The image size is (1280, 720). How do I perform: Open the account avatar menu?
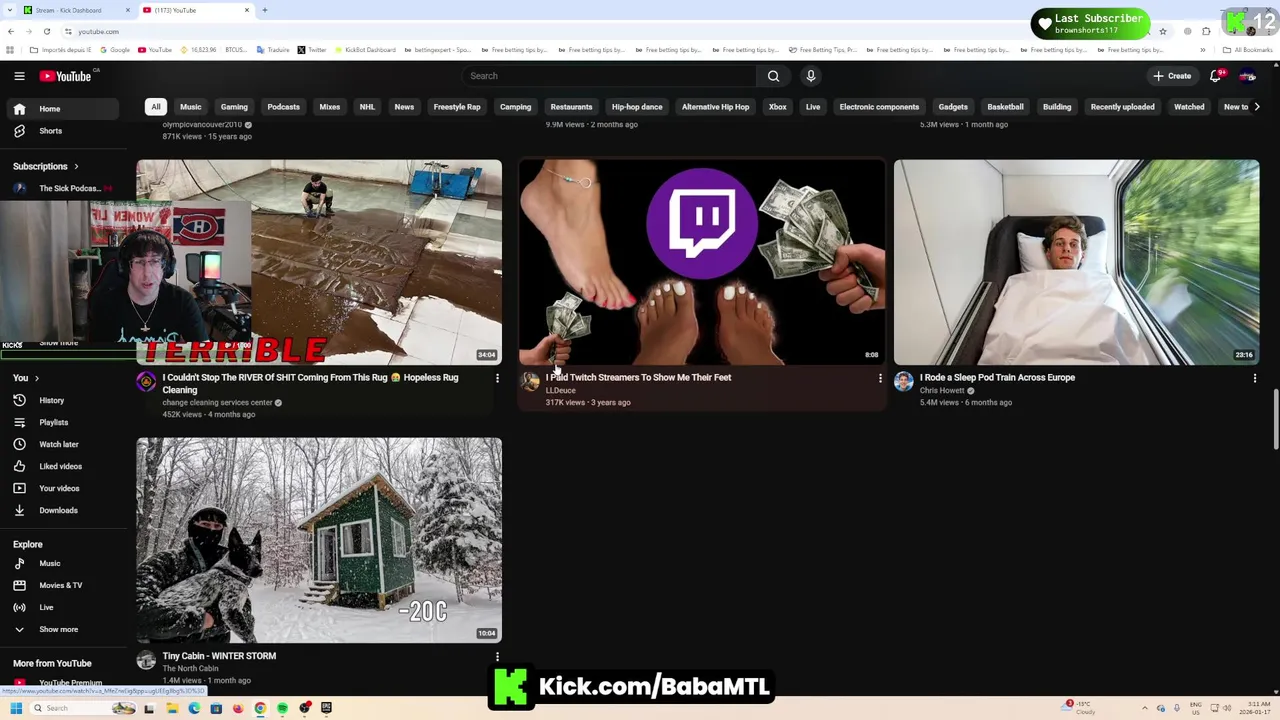click(1248, 76)
